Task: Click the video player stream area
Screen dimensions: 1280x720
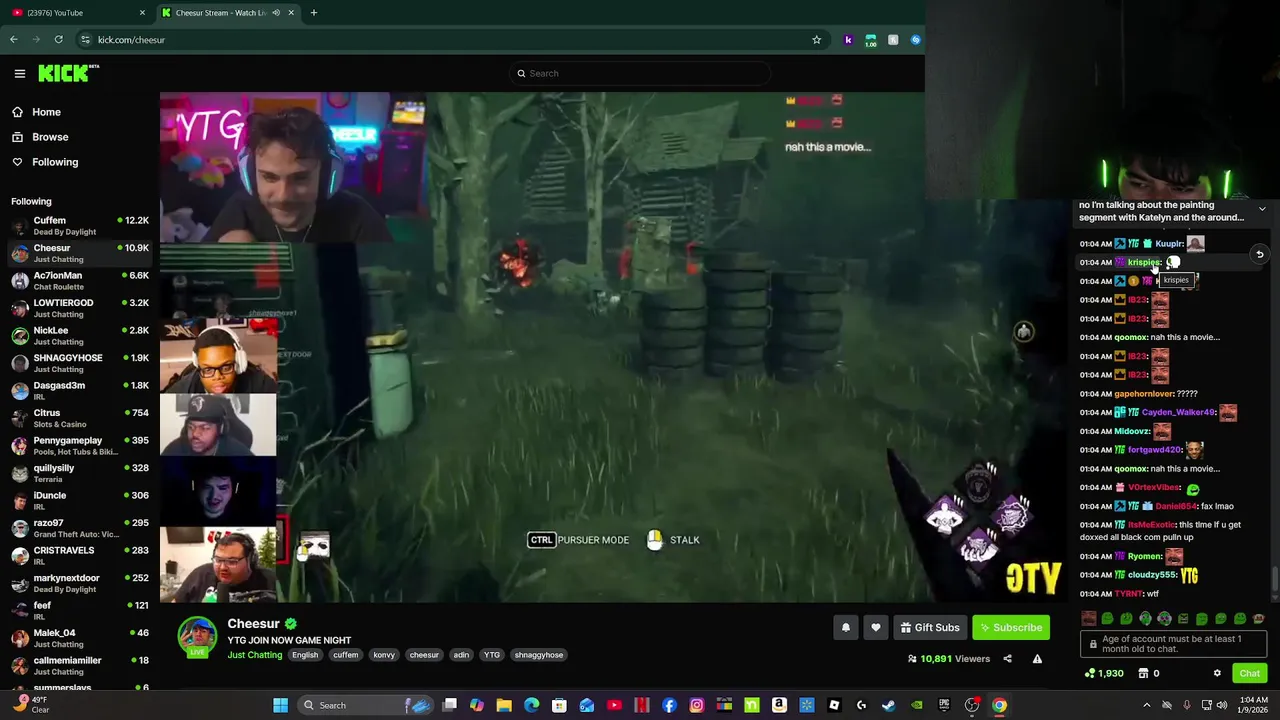Action: pos(612,347)
